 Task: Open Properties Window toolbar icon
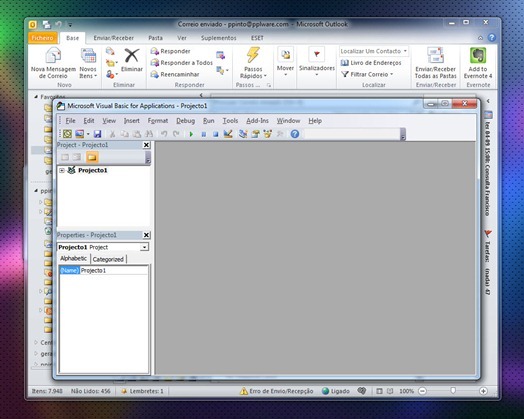[x=255, y=134]
